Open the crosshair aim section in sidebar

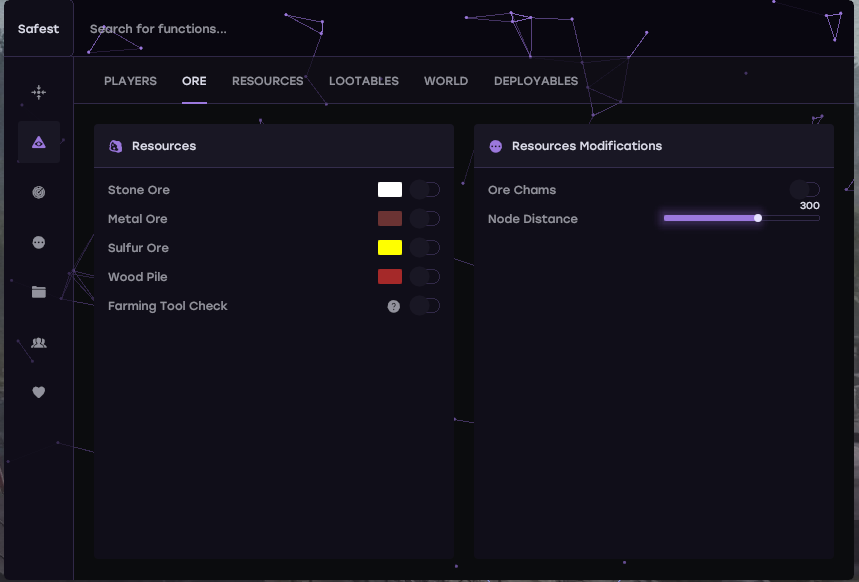point(39,93)
